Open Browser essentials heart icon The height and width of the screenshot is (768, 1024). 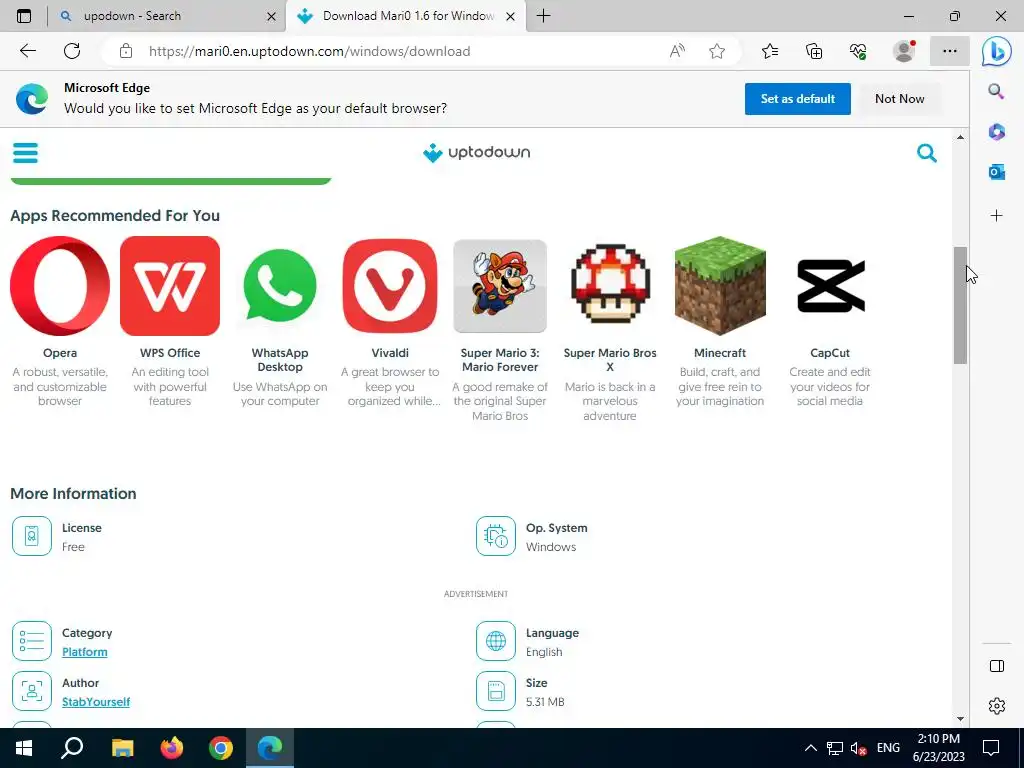click(858, 51)
